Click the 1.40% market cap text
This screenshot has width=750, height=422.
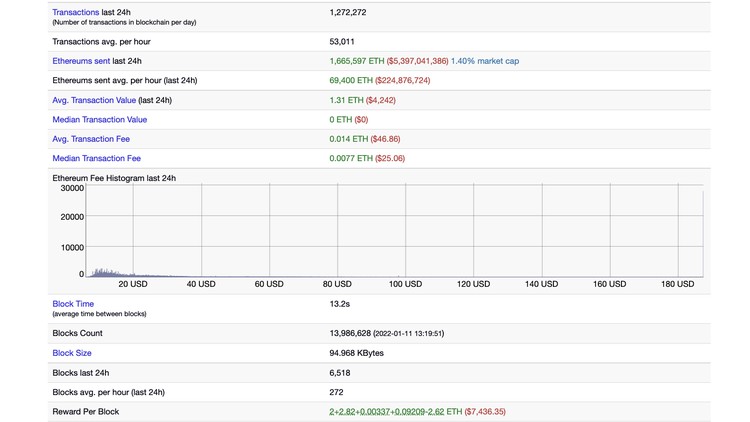point(485,61)
